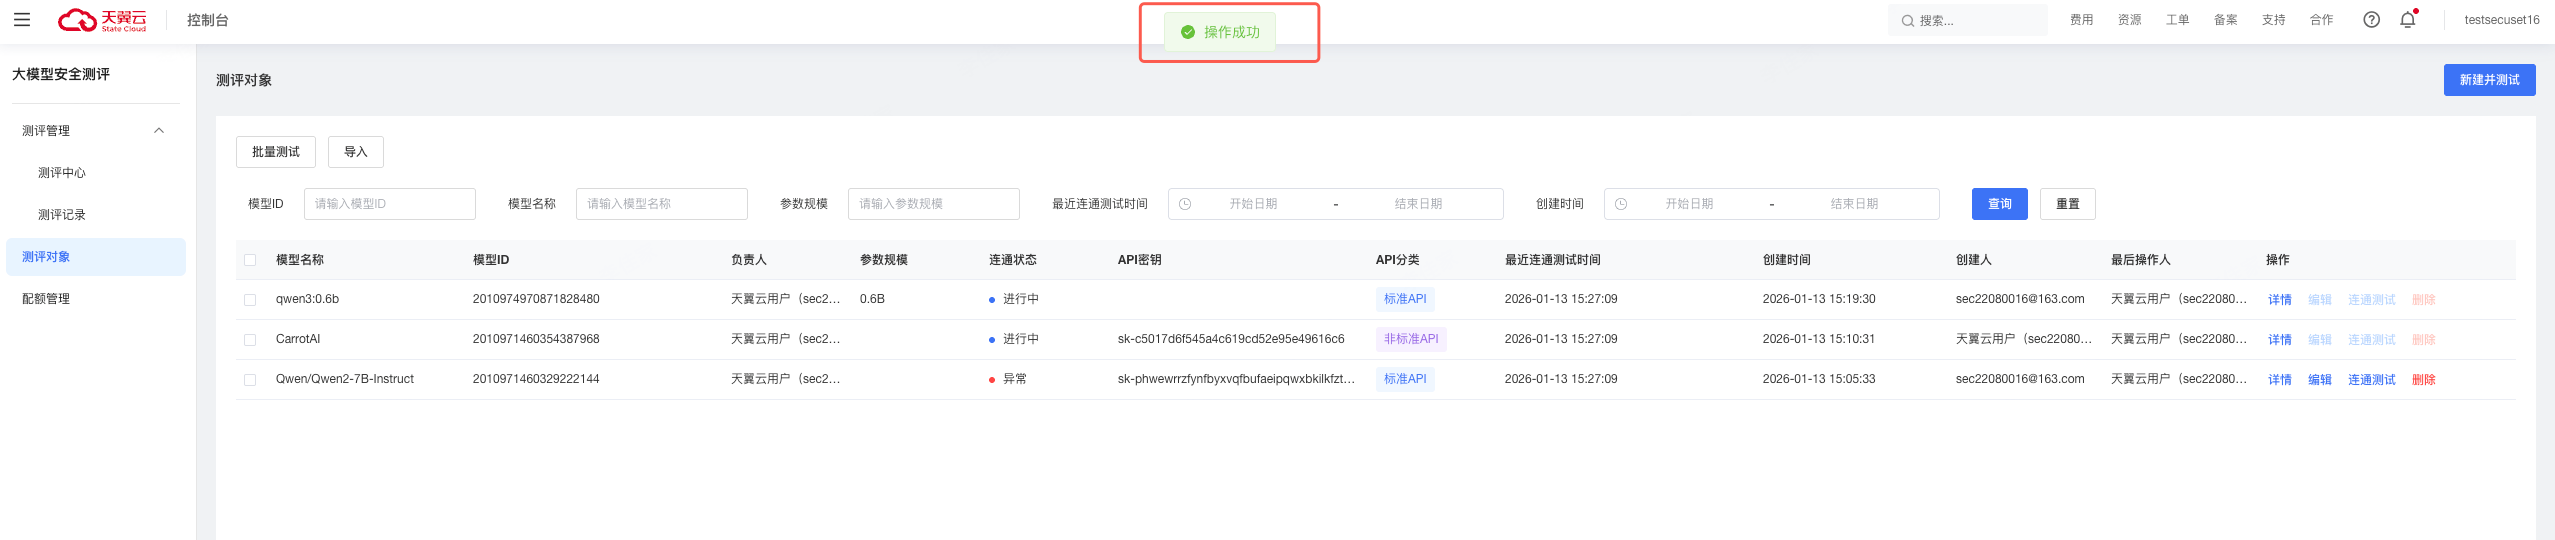Image resolution: width=2555 pixels, height=540 pixels.
Task: Click the 创建时间 column header
Action: pyautogui.click(x=1787, y=260)
